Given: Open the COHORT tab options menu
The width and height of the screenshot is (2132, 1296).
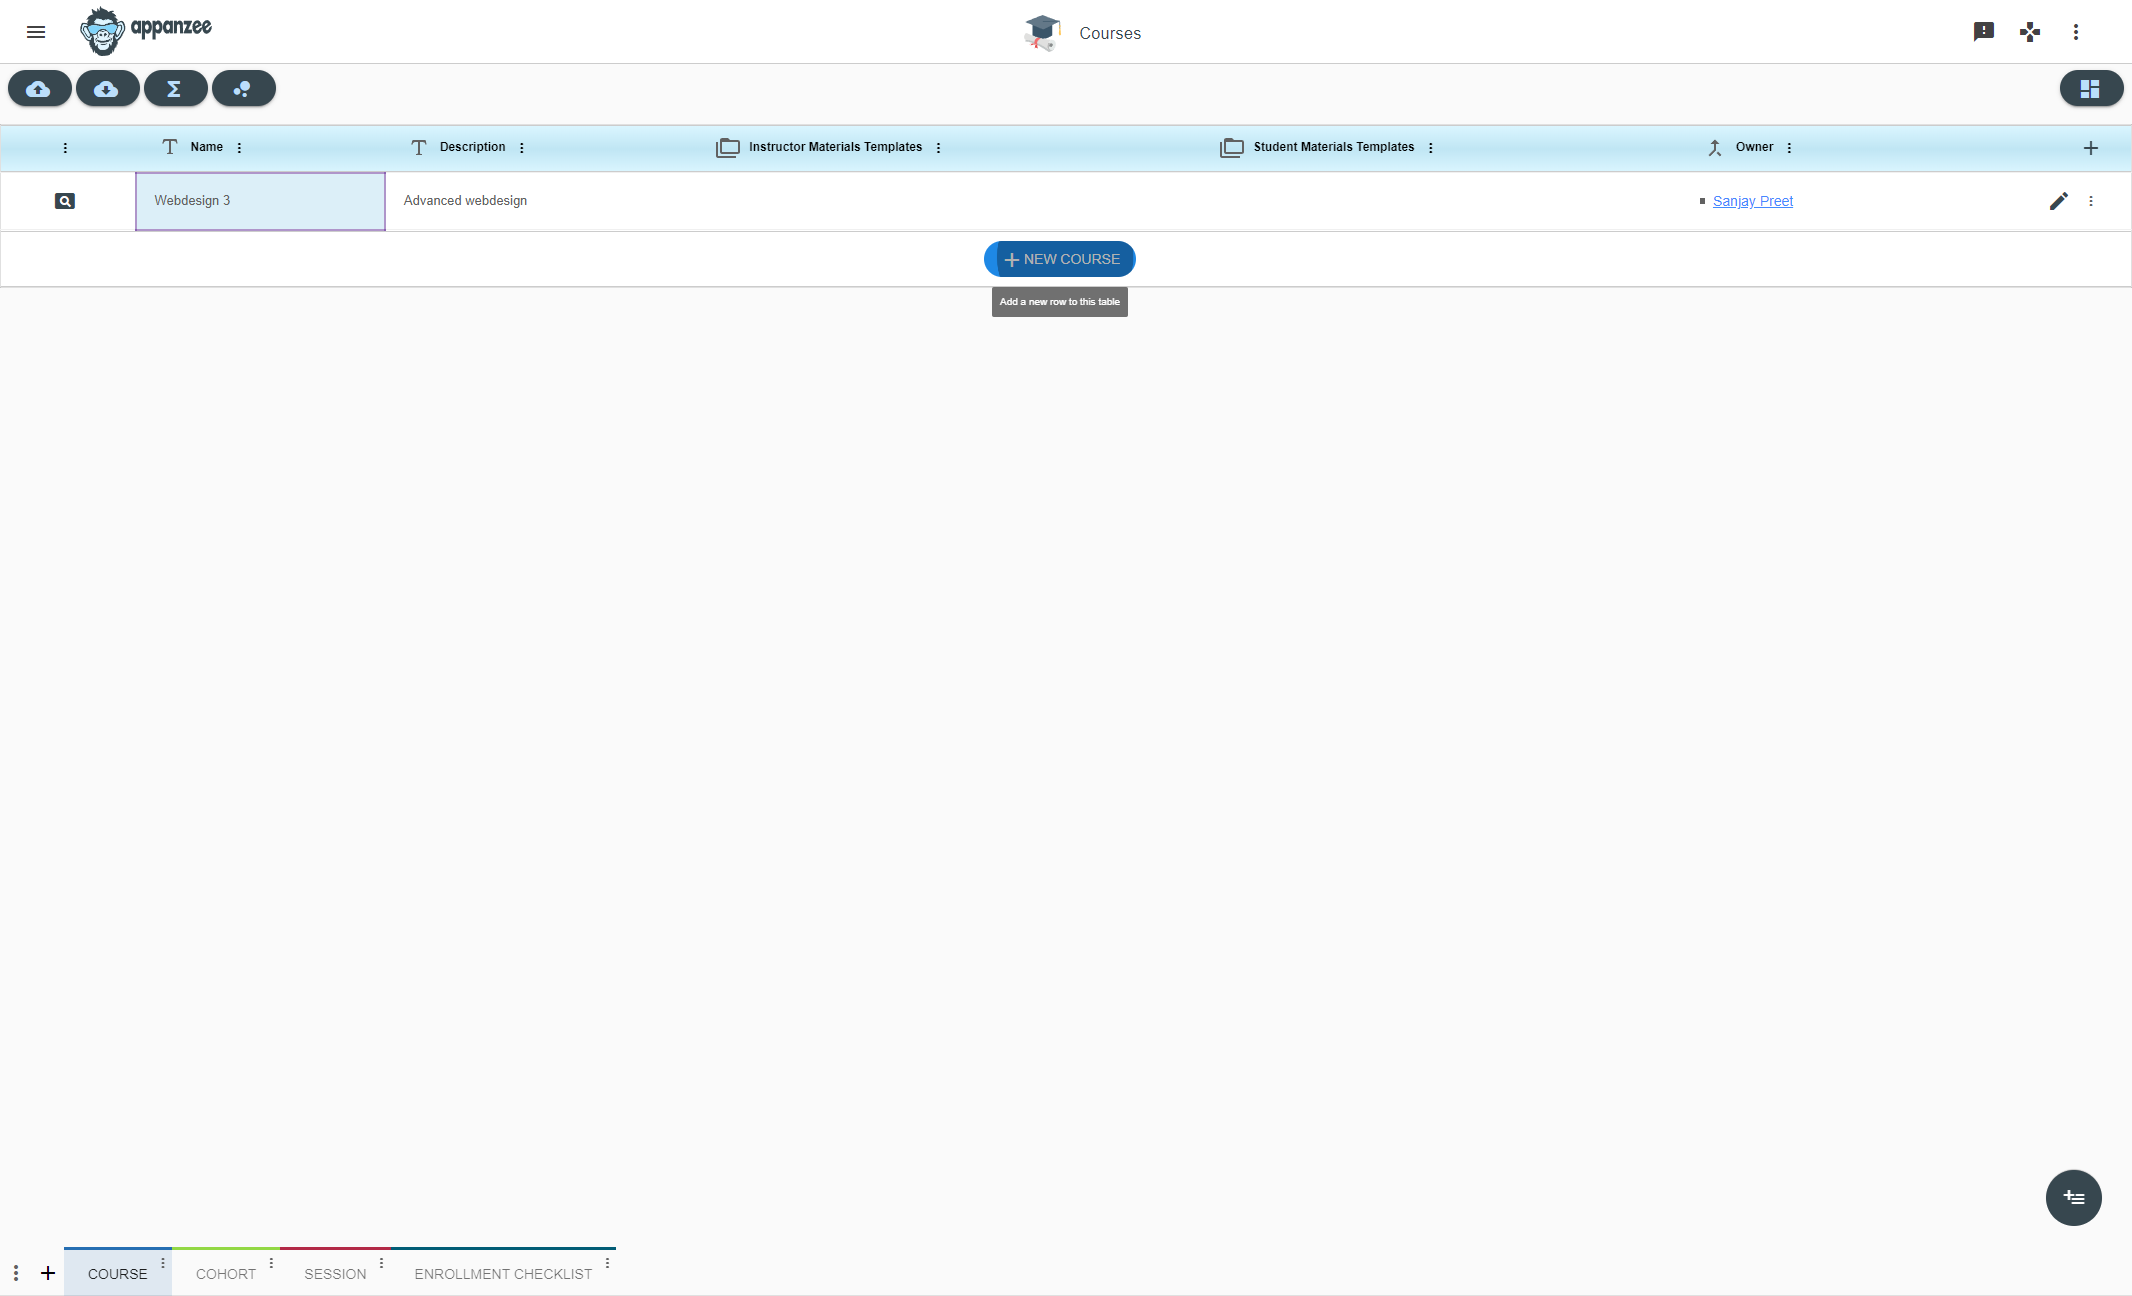Looking at the screenshot, I should [x=272, y=1263].
